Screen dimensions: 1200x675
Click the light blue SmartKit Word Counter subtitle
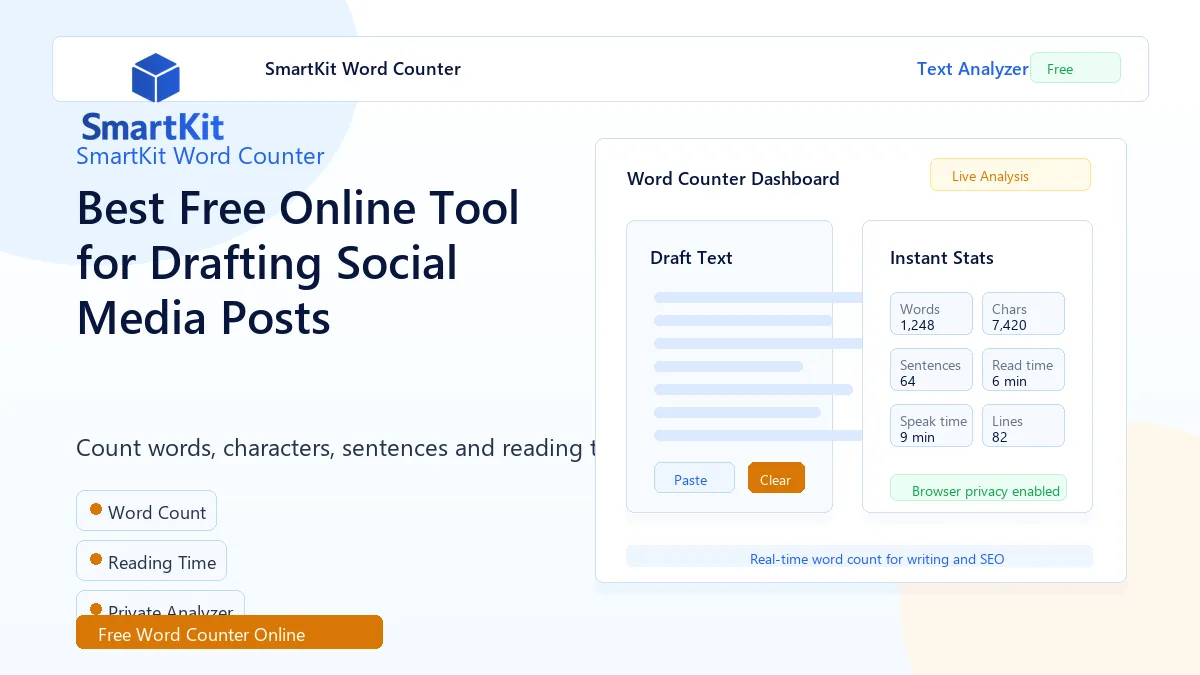coord(200,156)
